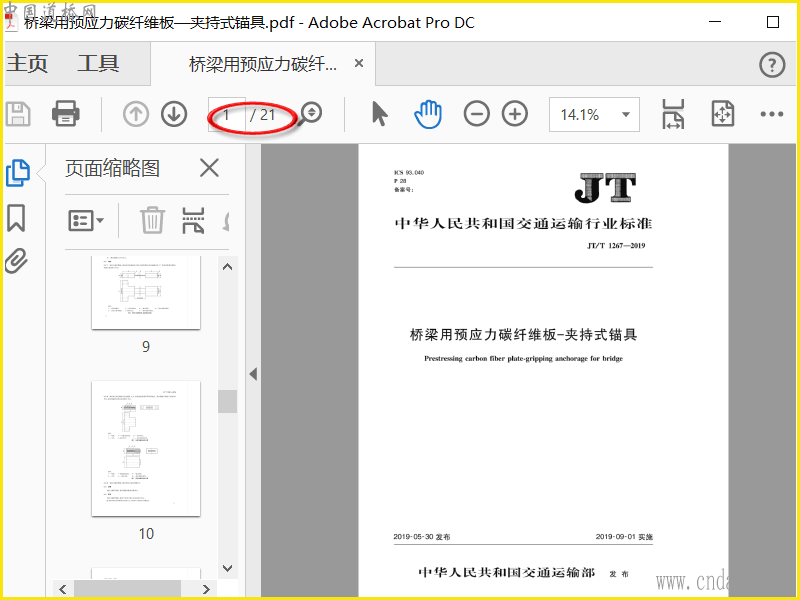Delete selected page with trash icon
Viewport: 800px width, 600px height.
153,220
